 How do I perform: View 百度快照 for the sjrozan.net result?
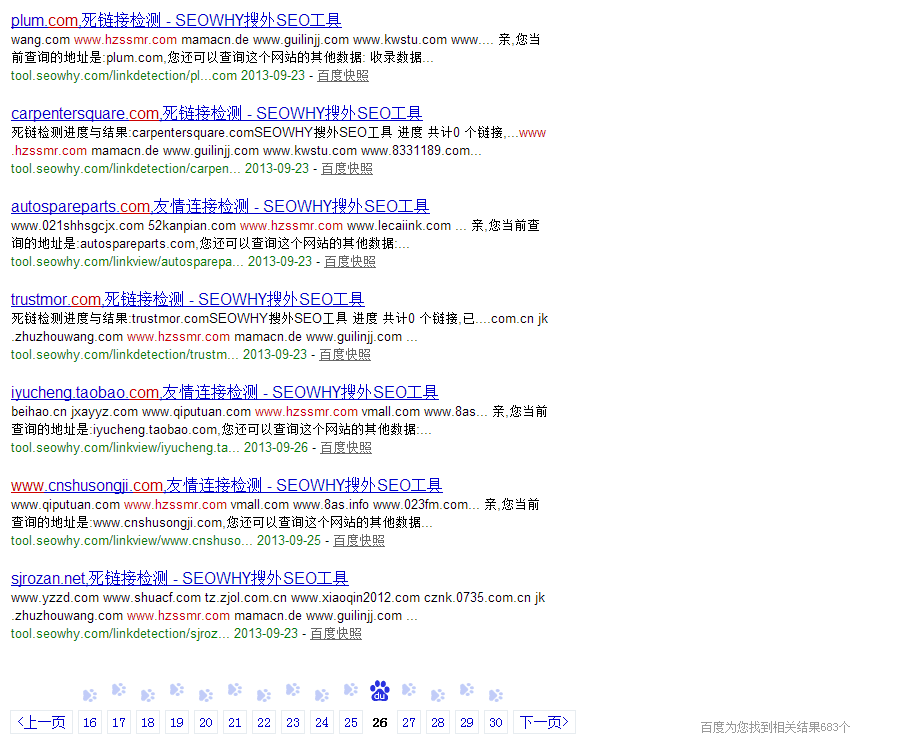[336, 634]
